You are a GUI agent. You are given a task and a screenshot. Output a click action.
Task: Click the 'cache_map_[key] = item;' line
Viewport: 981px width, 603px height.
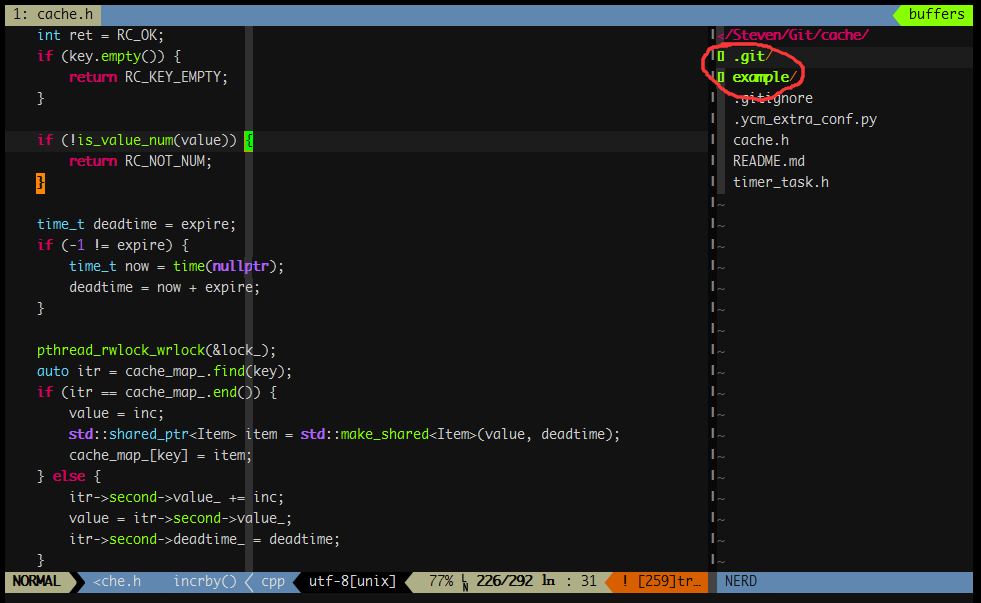[160, 455]
